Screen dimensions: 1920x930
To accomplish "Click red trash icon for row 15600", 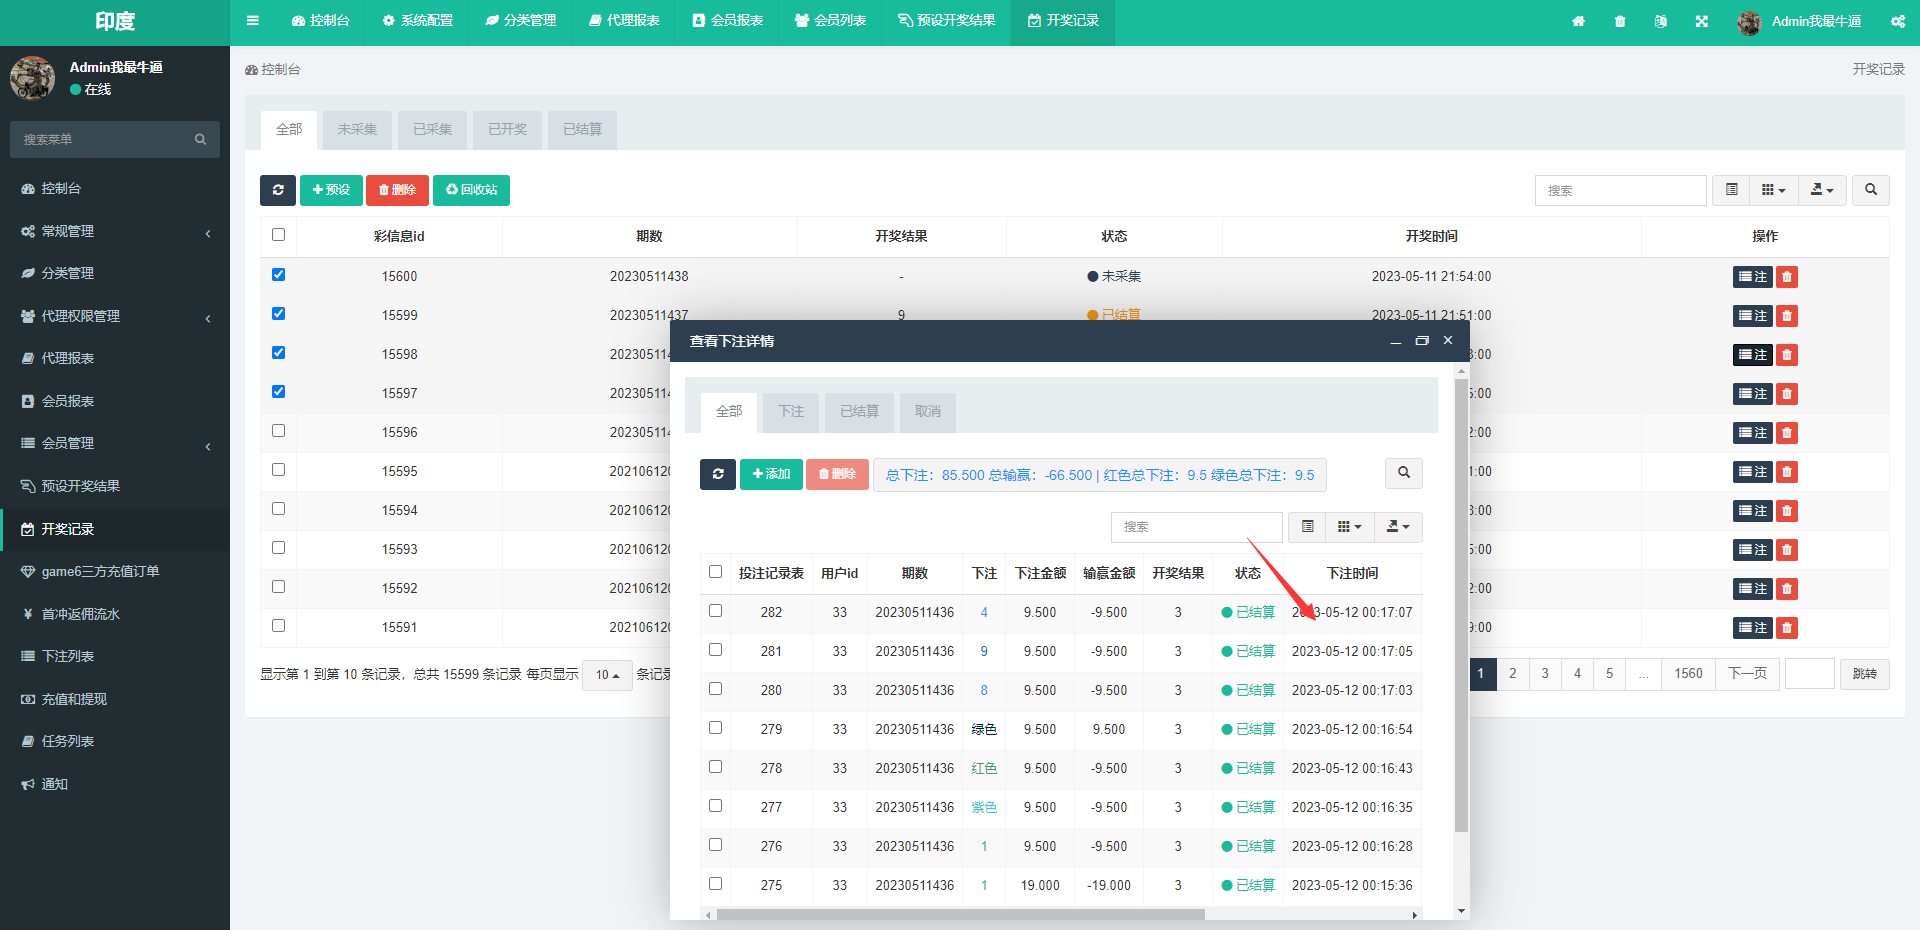I will pos(1787,277).
